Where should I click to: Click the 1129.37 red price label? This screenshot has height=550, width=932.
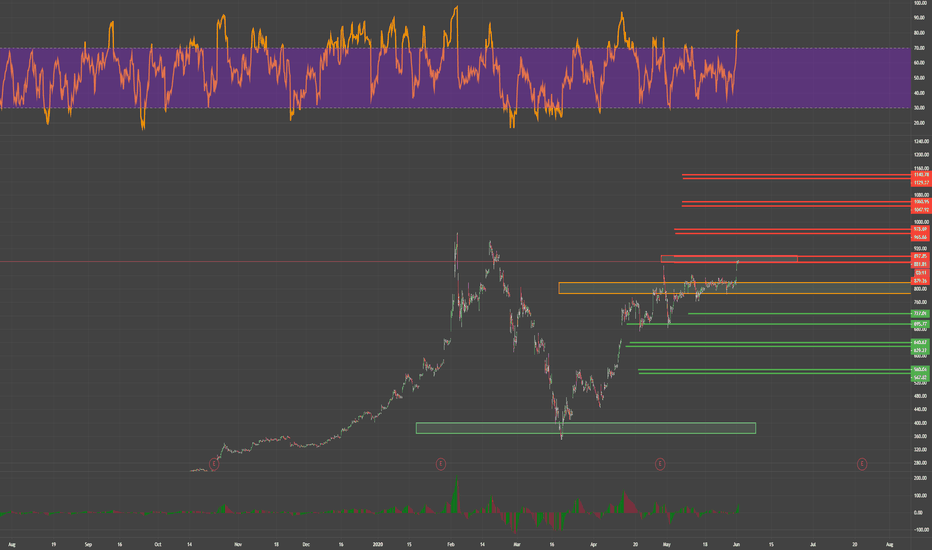coord(920,183)
